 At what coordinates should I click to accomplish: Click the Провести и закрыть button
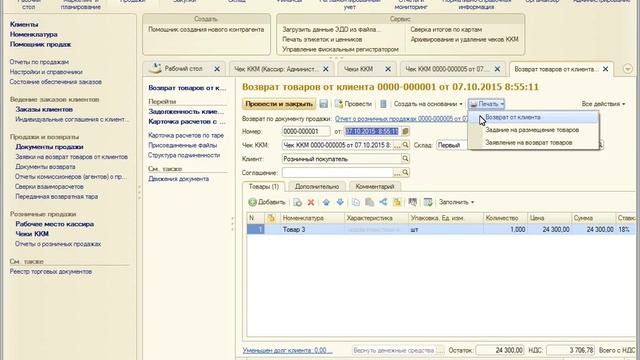pyautogui.click(x=279, y=104)
